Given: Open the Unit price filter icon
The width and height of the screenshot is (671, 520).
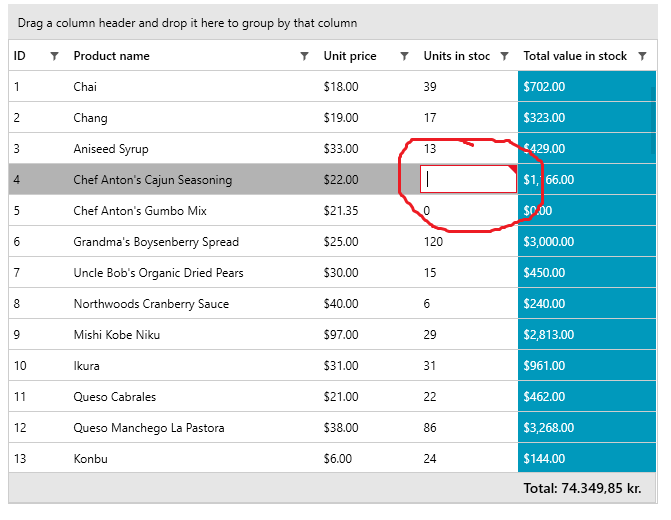Looking at the screenshot, I should click(x=404, y=57).
